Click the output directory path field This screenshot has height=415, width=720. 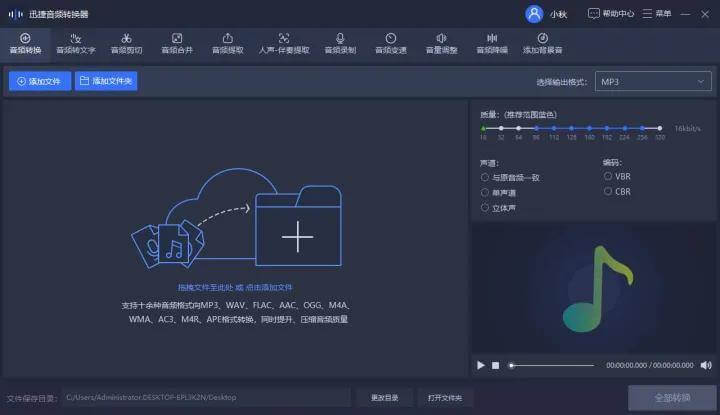(206, 398)
